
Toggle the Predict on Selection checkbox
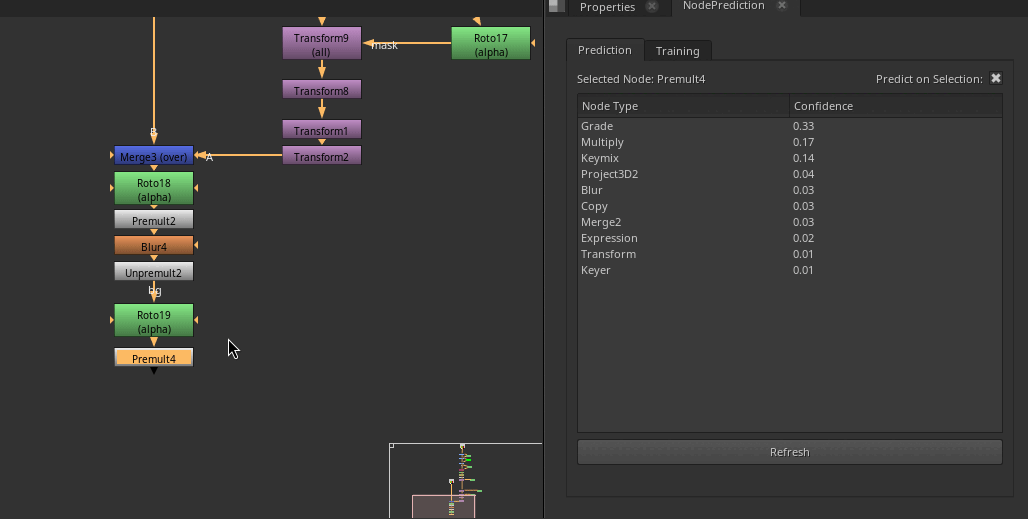(x=996, y=78)
